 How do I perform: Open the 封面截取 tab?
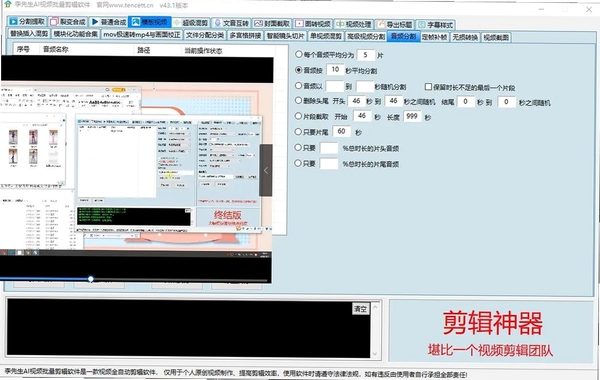[272, 23]
